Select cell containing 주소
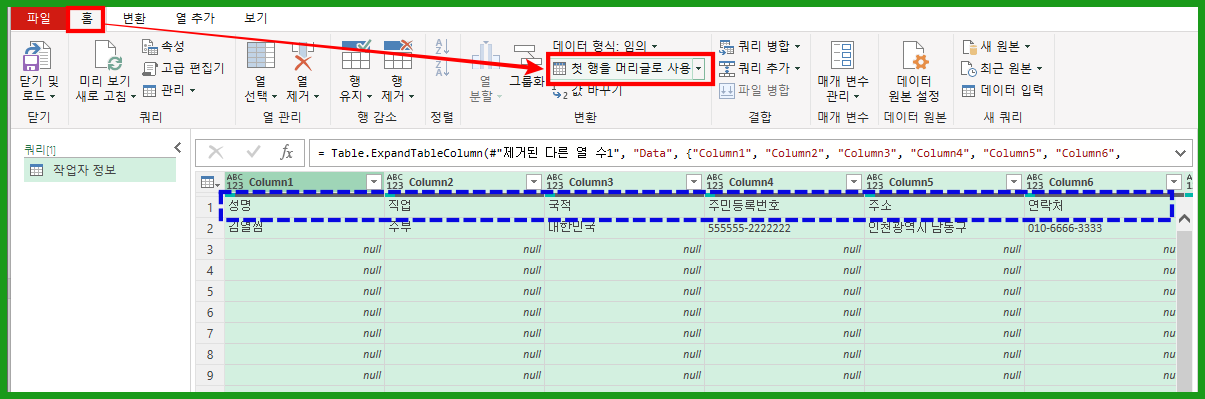This screenshot has width=1205, height=399. (944, 206)
